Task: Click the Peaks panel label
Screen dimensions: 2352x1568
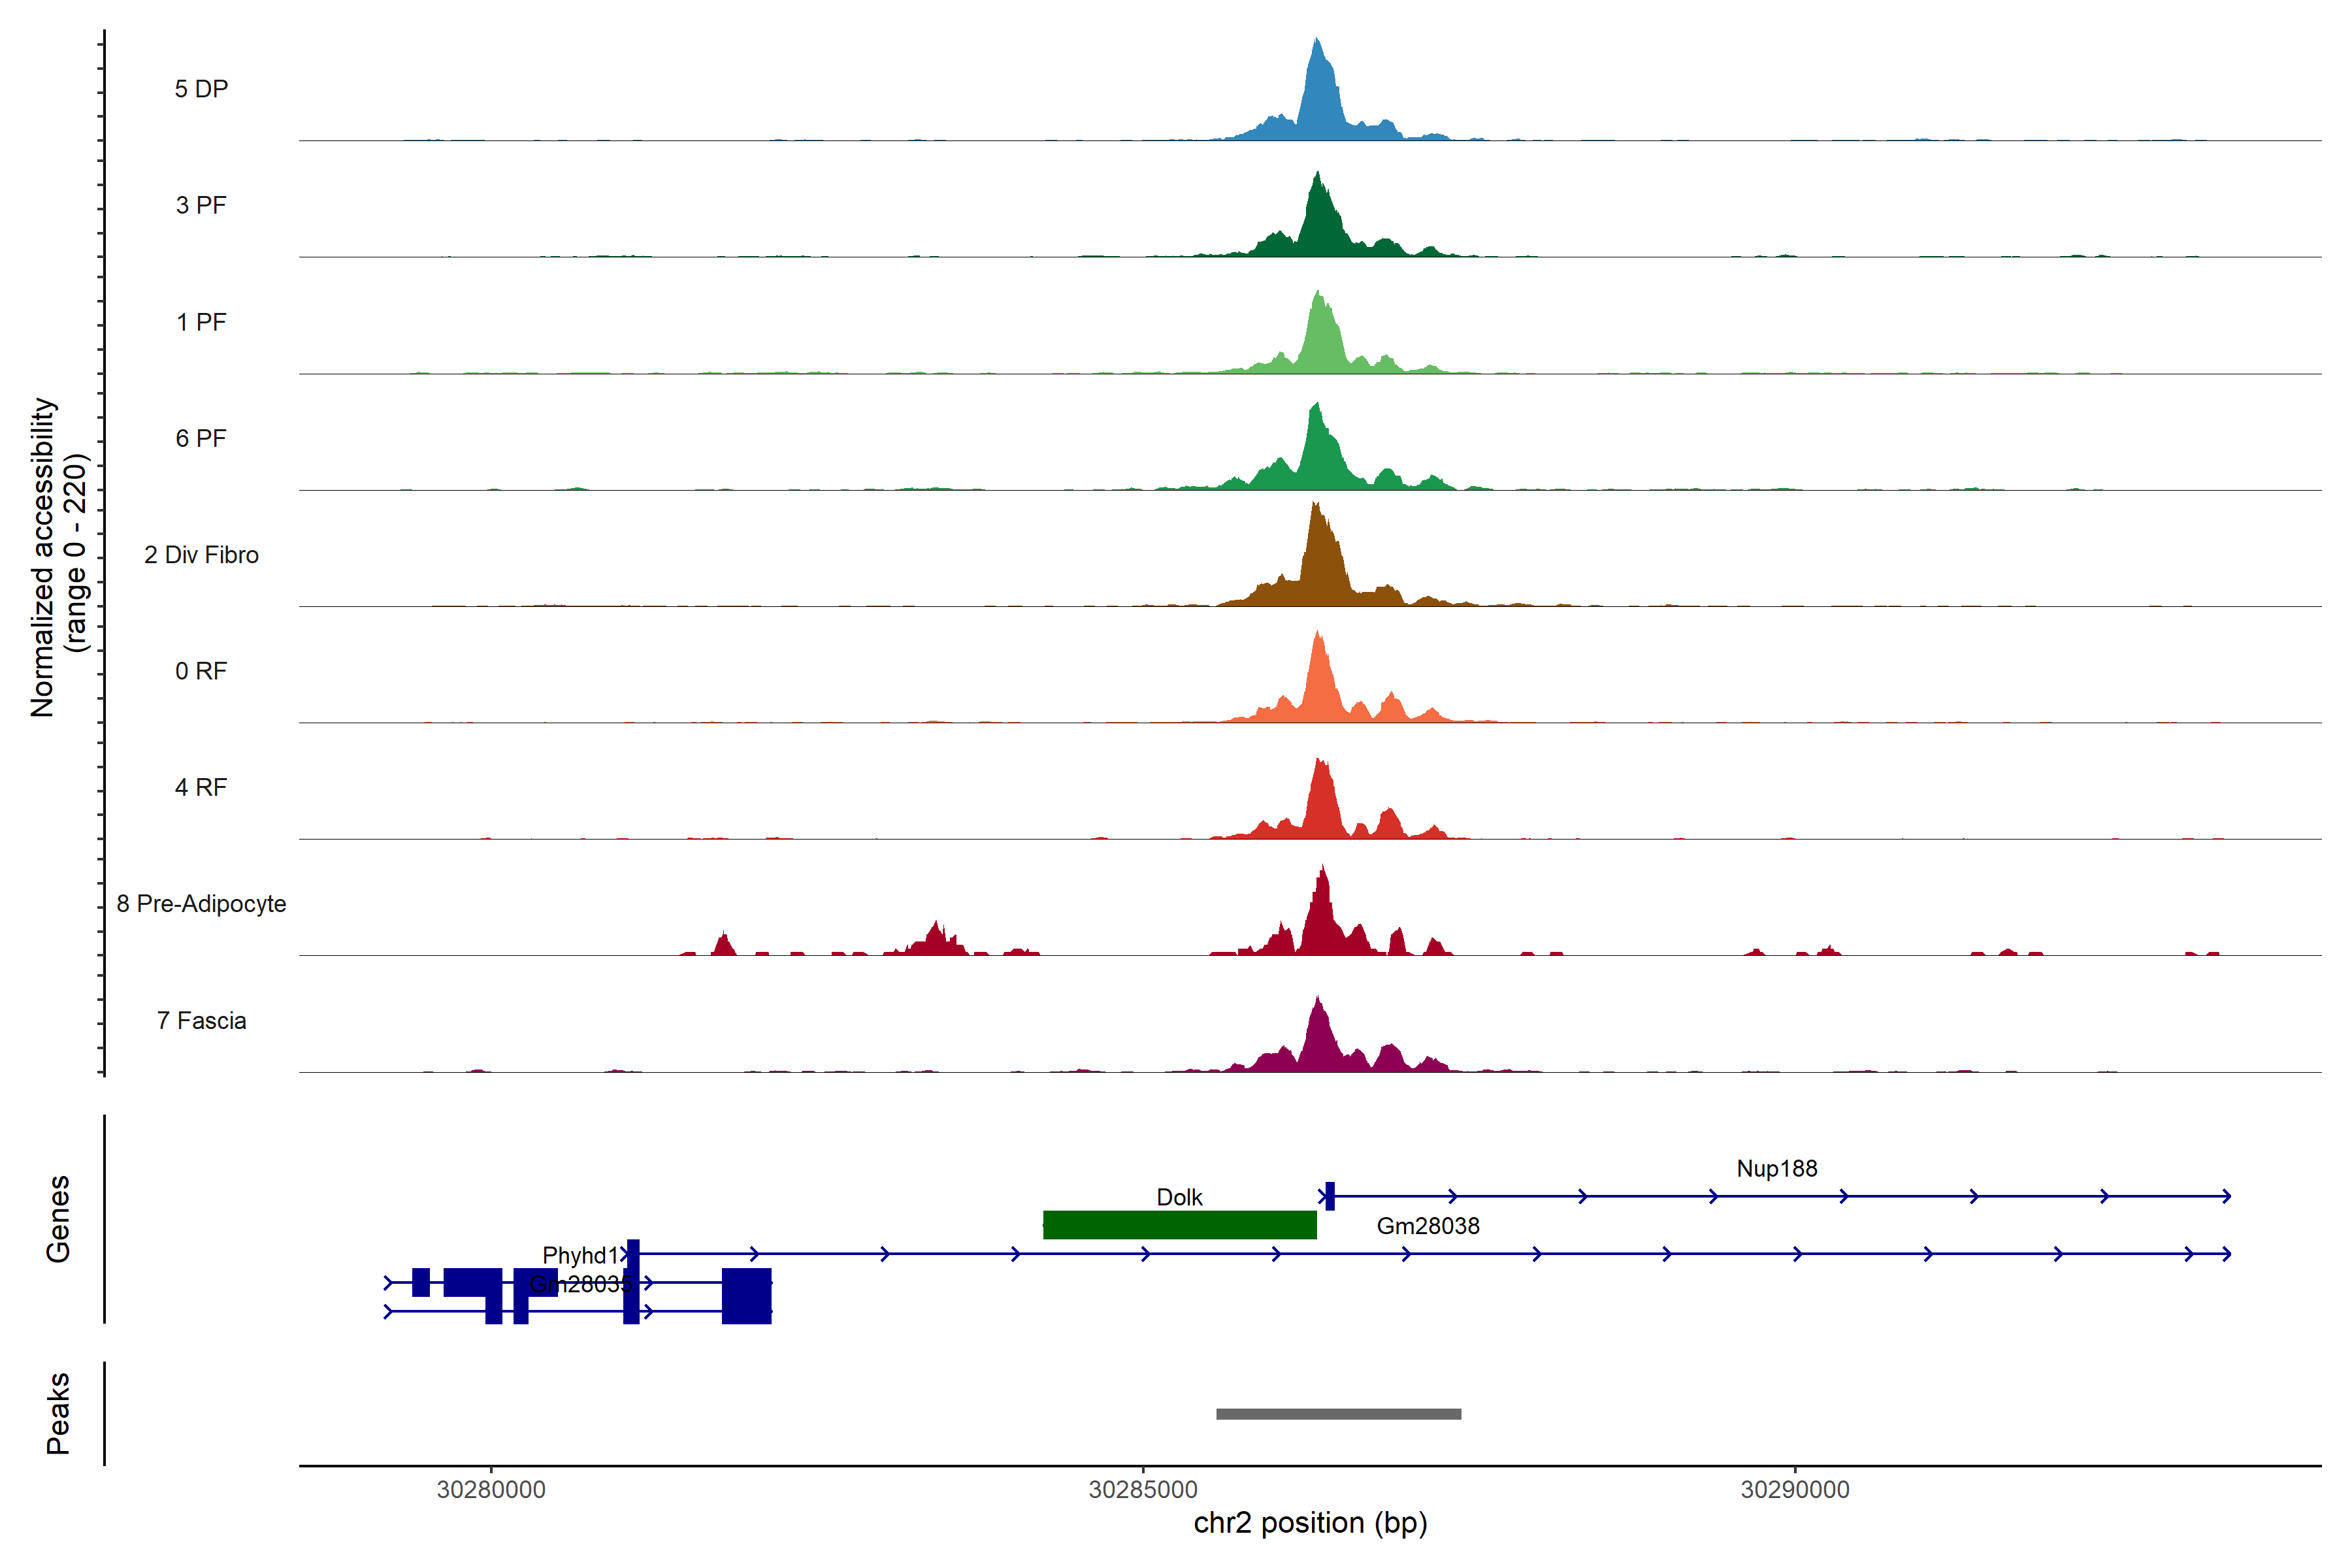Action: (x=58, y=1413)
